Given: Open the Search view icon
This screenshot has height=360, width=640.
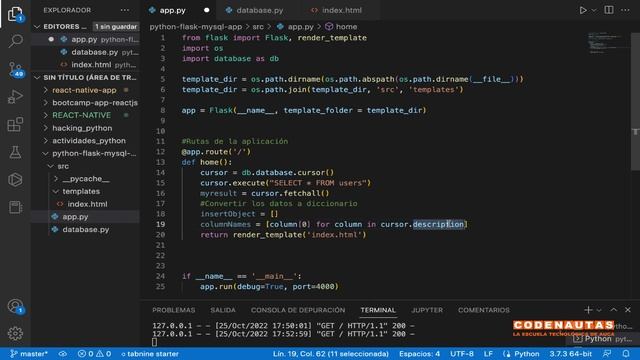Looking at the screenshot, I should tap(15, 41).
